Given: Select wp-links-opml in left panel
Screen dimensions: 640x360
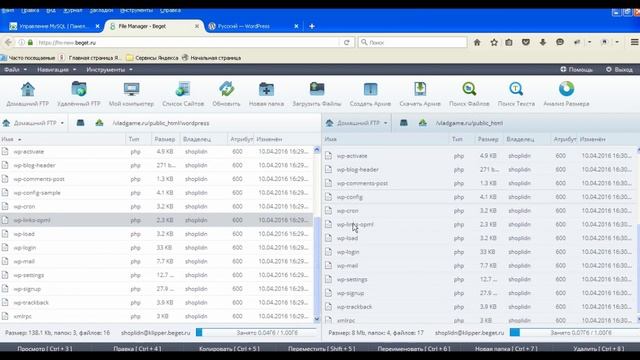Looking at the screenshot, I should click(157, 220).
